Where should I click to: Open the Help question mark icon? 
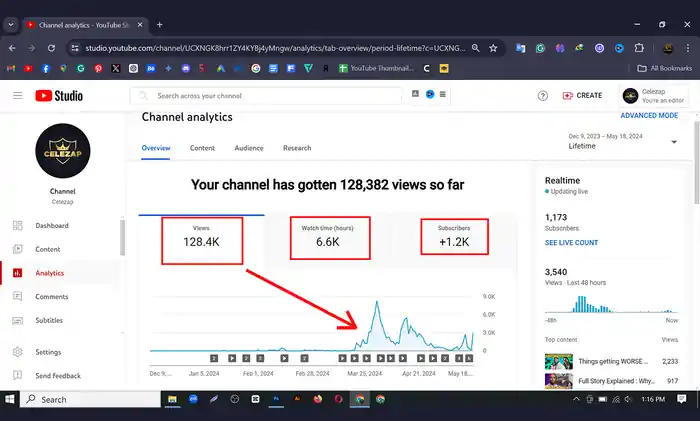[542, 96]
